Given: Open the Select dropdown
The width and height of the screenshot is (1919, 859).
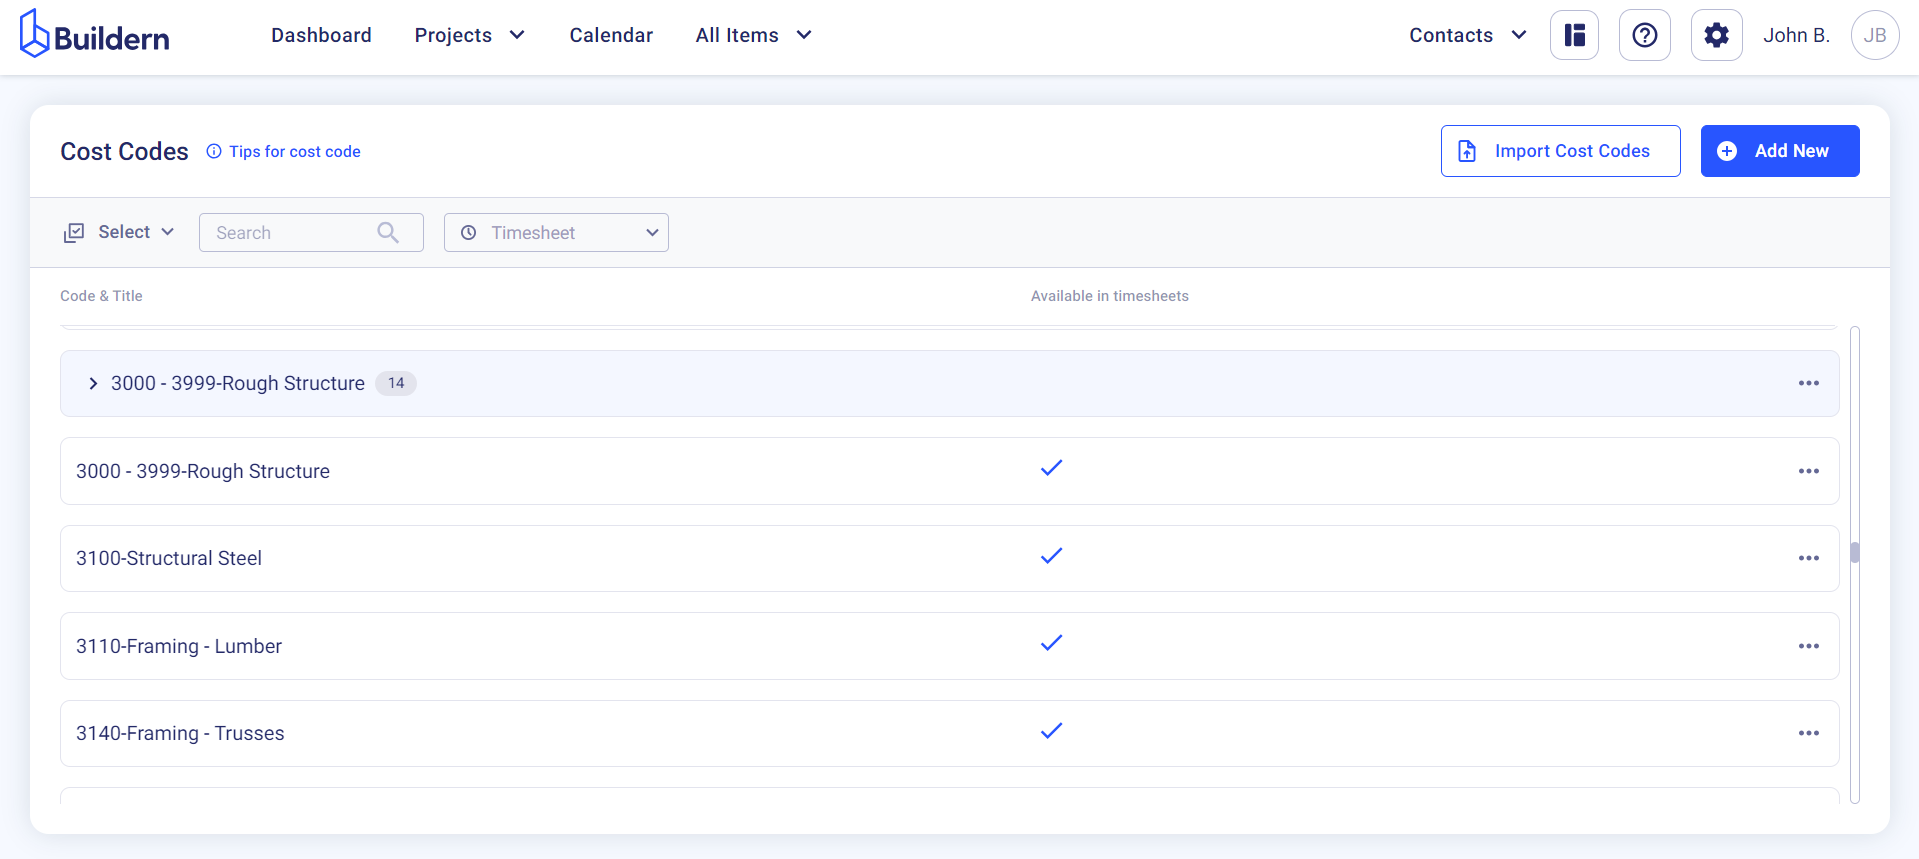Looking at the screenshot, I should click(119, 232).
